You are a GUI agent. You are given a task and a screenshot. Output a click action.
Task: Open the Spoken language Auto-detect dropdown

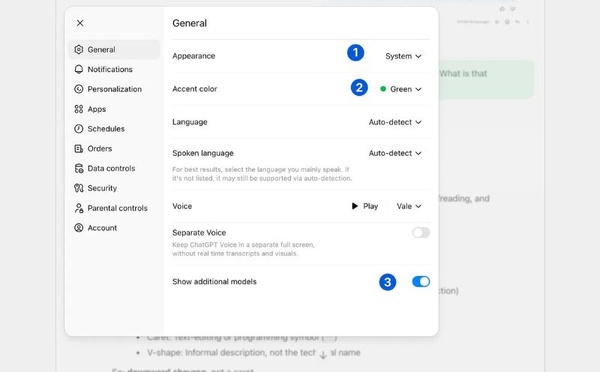(395, 153)
